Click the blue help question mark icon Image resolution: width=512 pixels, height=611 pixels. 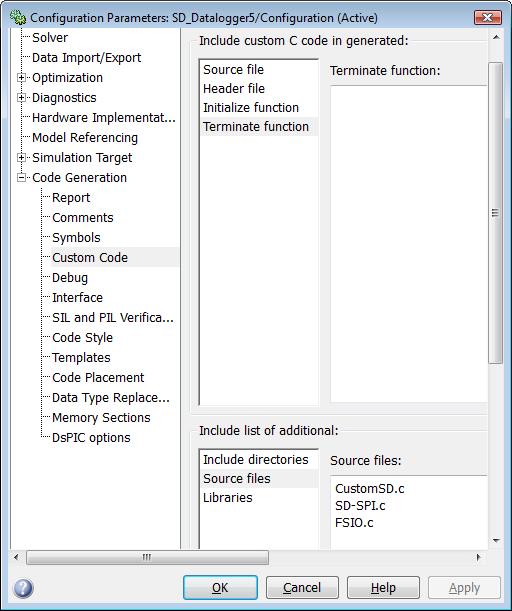tap(23, 588)
